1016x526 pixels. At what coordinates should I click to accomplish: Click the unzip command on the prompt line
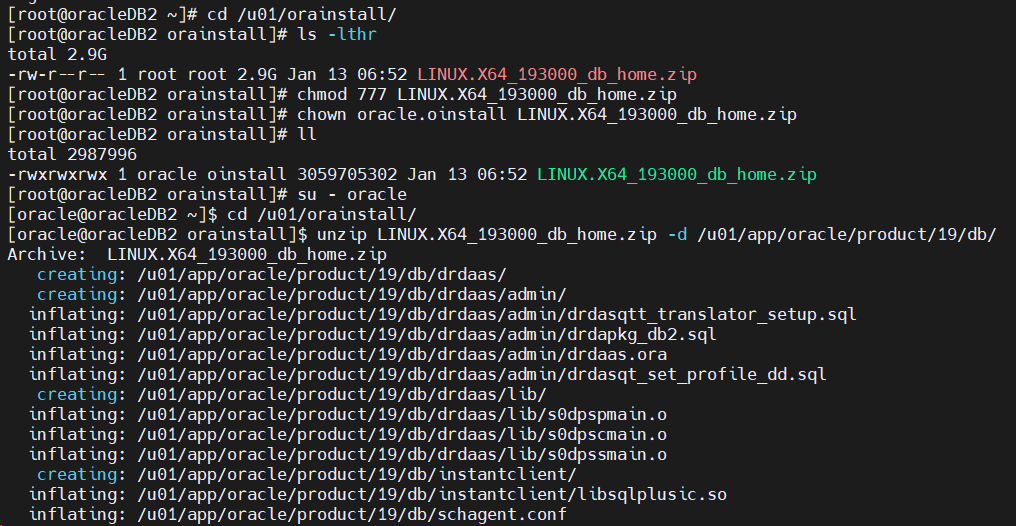point(656,234)
